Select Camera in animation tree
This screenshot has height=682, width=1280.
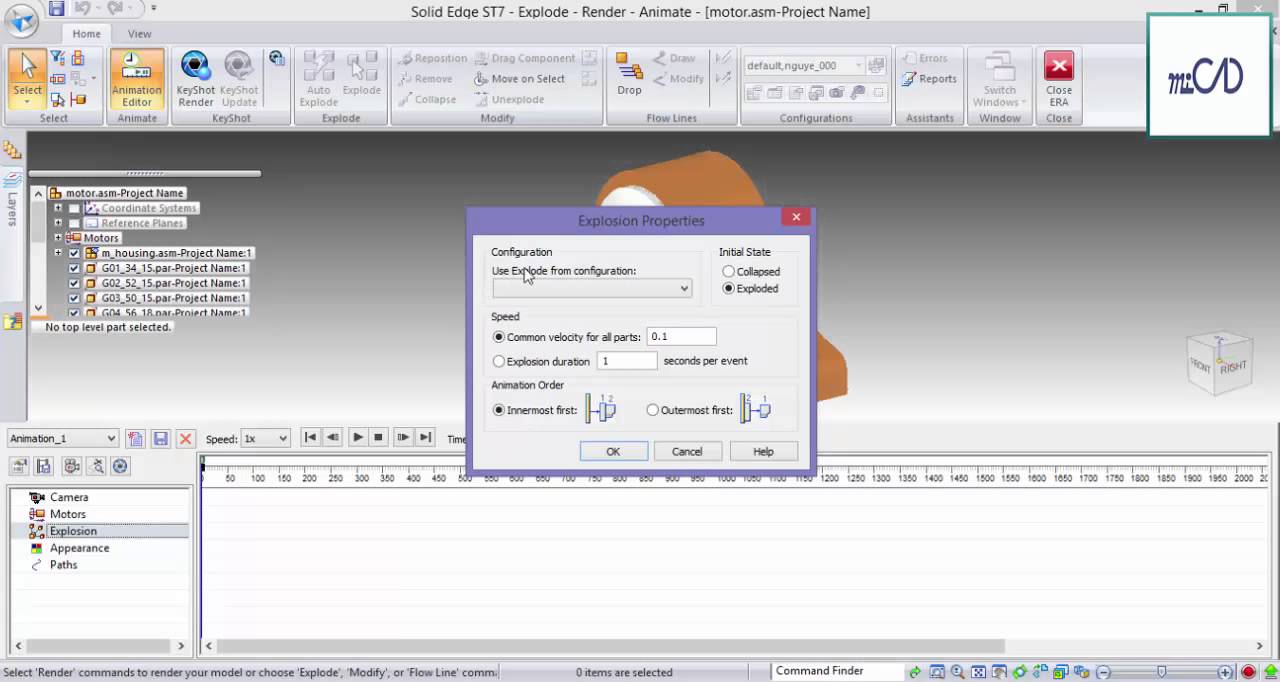tap(69, 497)
